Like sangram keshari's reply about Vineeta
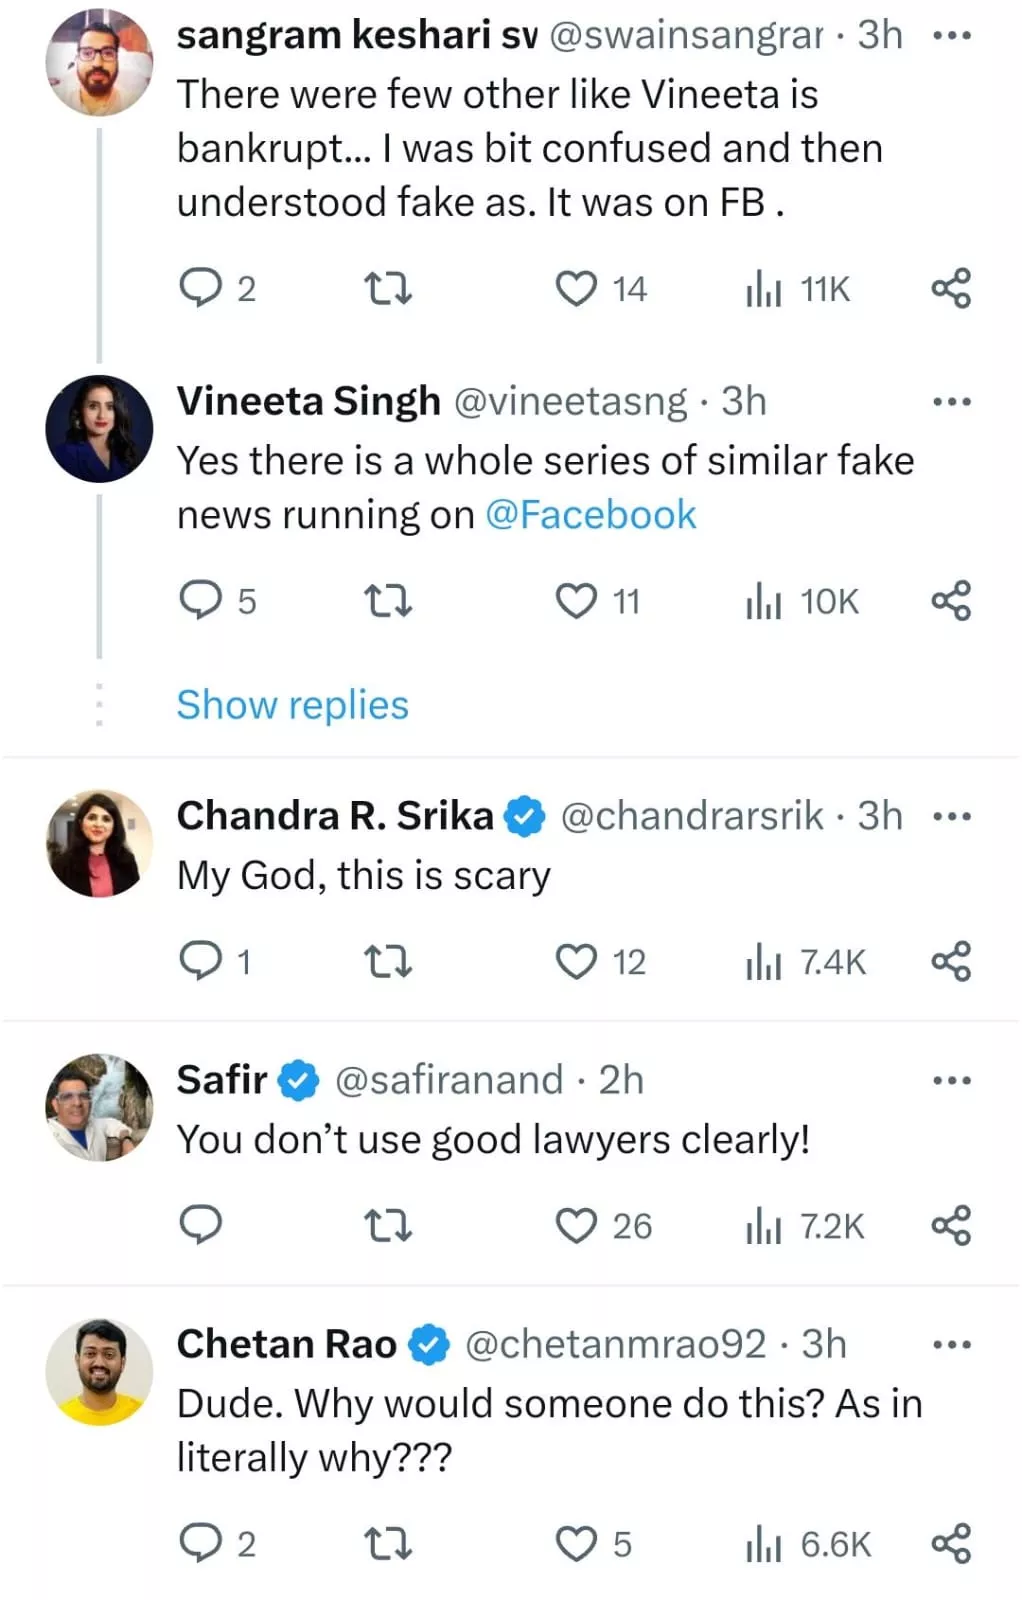The height and width of the screenshot is (1600, 1022). [577, 289]
